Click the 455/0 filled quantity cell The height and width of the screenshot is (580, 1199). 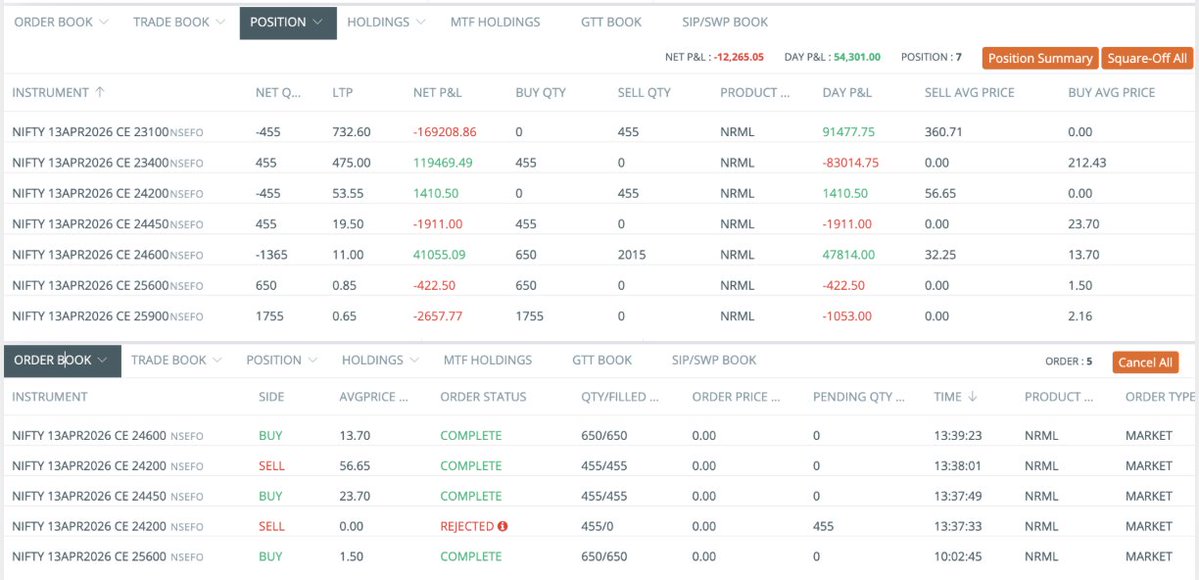(x=597, y=526)
